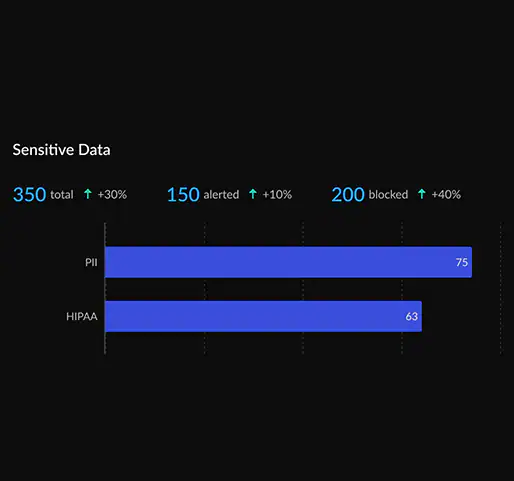Viewport: 514px width, 481px height.
Task: Click the 75 value on PII bar
Action: point(462,262)
